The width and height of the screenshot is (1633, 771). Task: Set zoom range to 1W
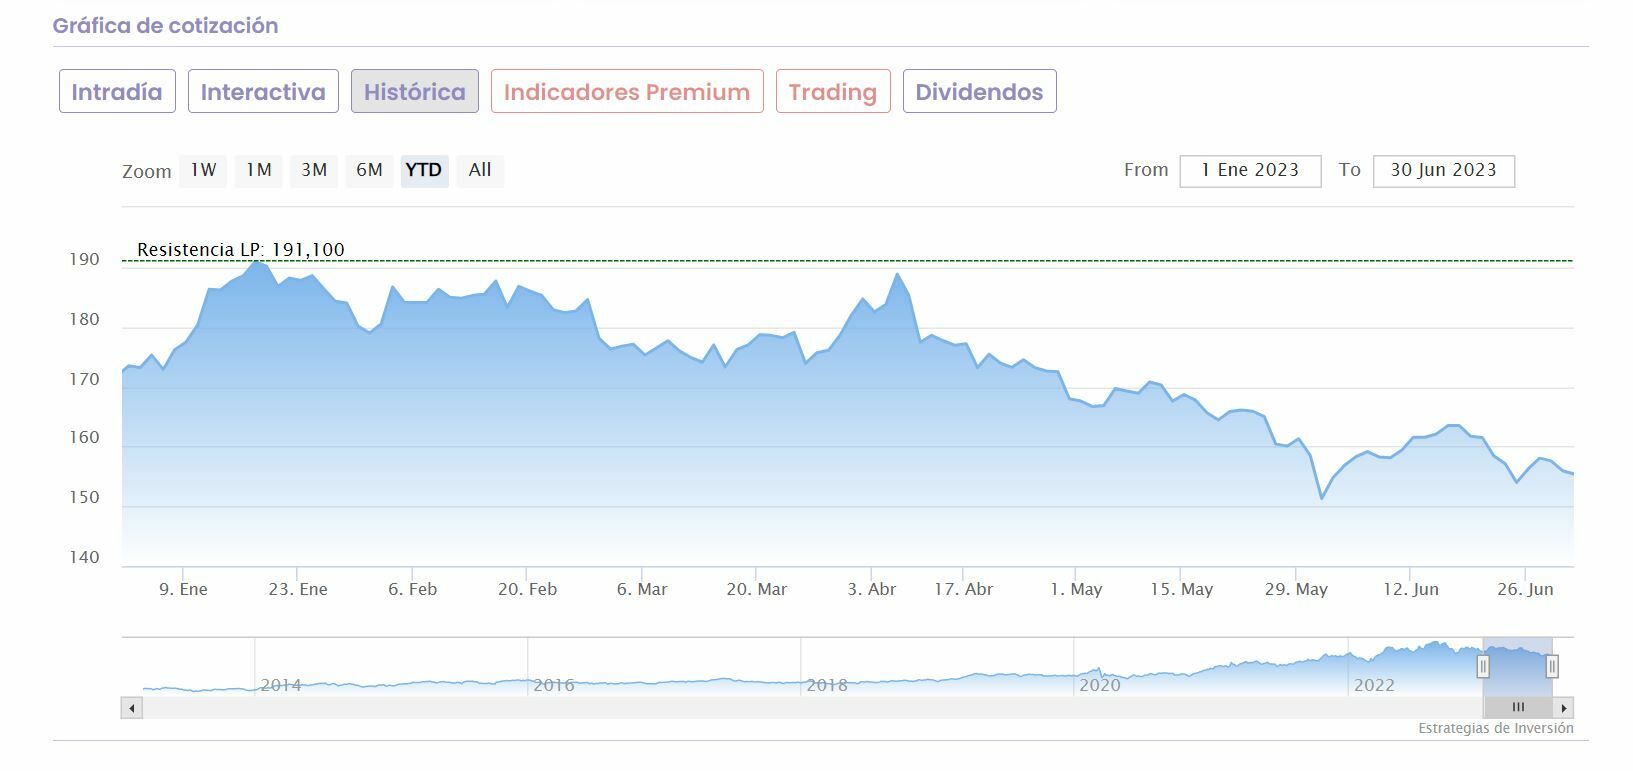203,170
